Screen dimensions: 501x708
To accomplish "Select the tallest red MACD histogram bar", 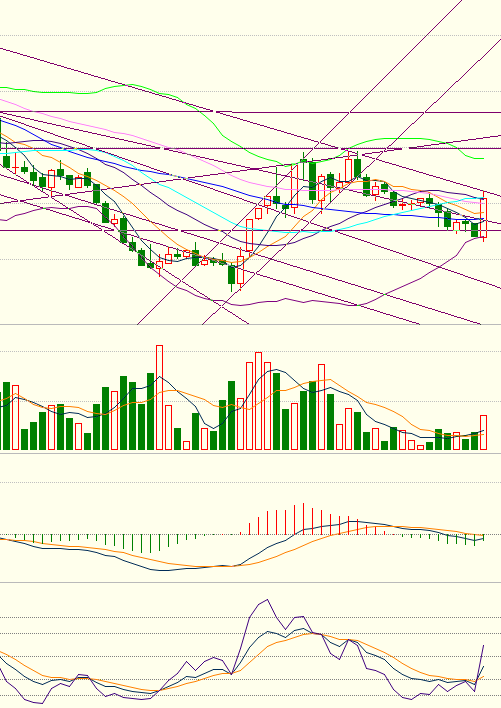I will [x=303, y=519].
